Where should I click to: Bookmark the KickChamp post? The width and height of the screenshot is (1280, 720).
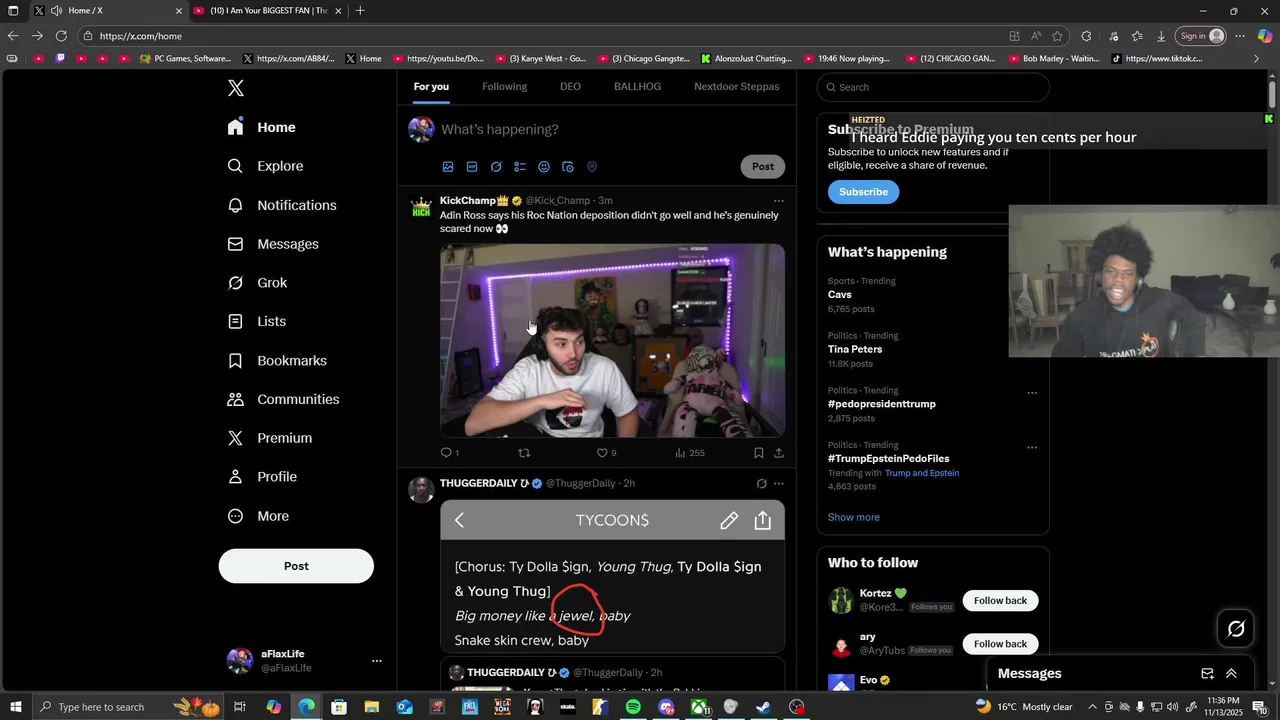coord(759,453)
